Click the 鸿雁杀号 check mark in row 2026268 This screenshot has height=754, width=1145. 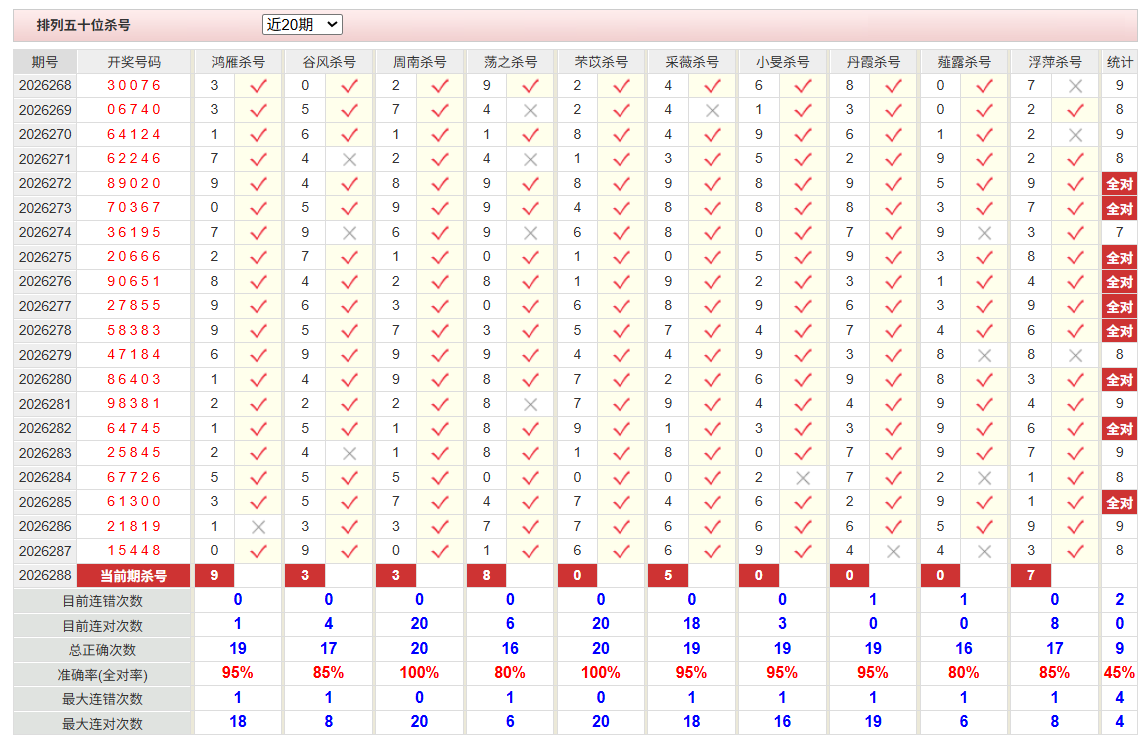[259, 86]
